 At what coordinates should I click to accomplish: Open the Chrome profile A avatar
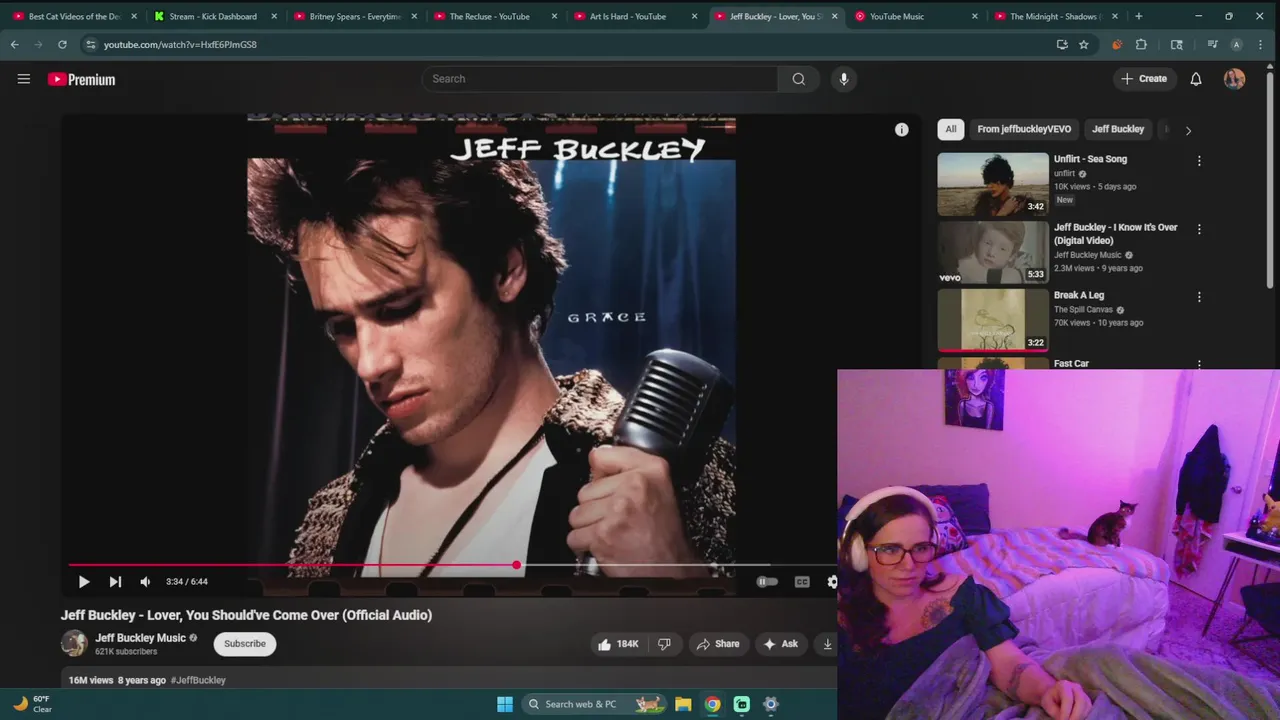(x=1237, y=45)
